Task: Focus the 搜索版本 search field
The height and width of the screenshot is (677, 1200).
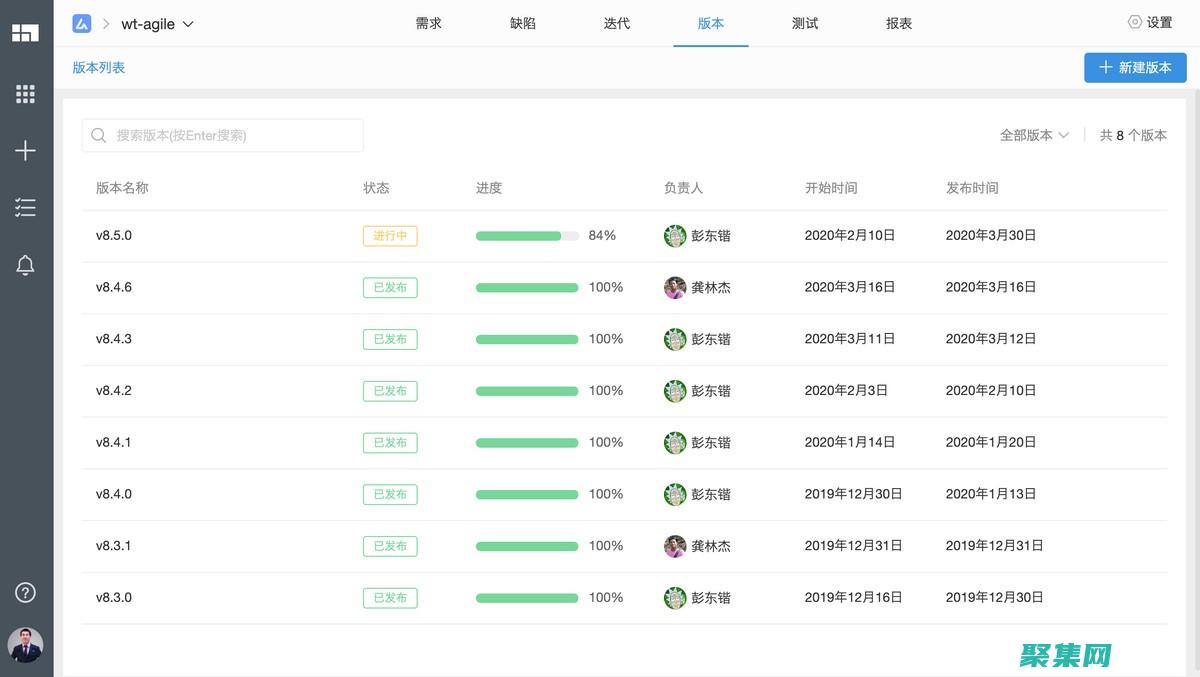Action: click(235, 135)
